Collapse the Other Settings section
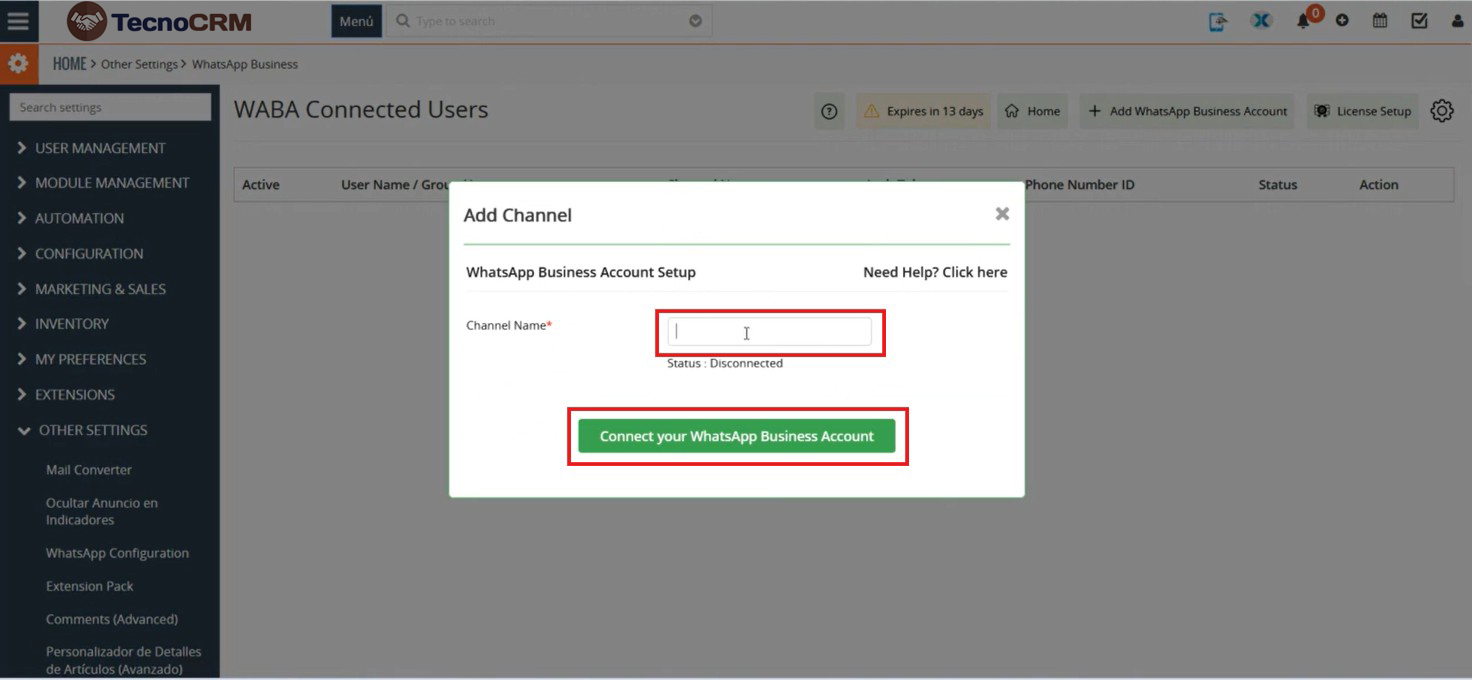 pos(92,430)
